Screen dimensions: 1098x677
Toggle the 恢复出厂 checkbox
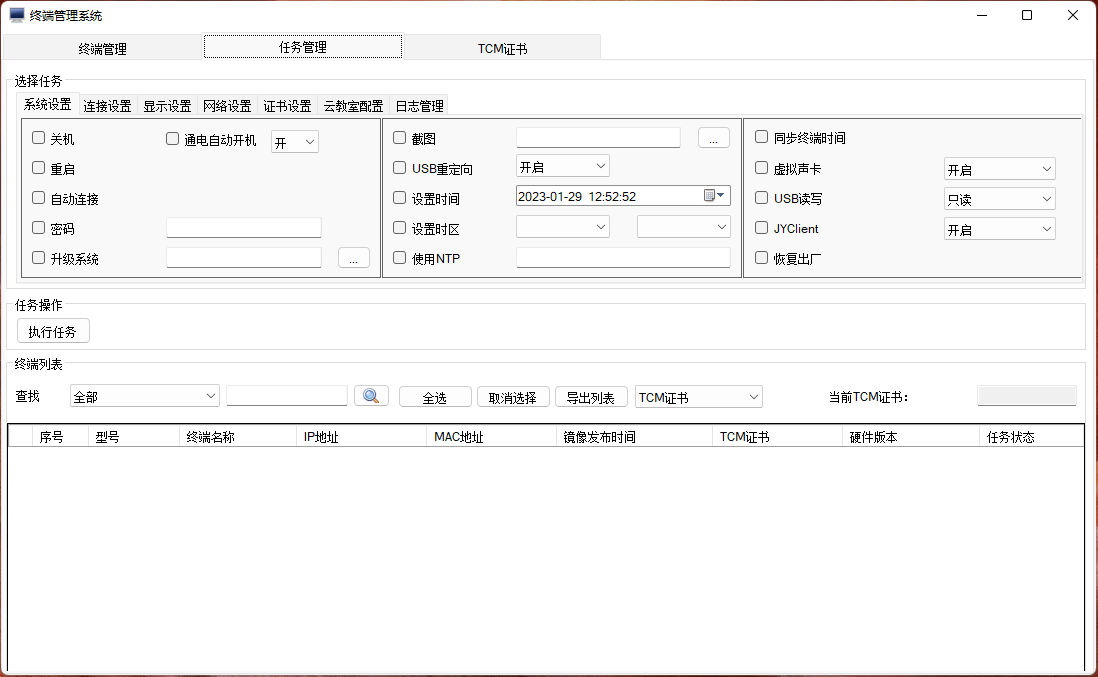[762, 258]
